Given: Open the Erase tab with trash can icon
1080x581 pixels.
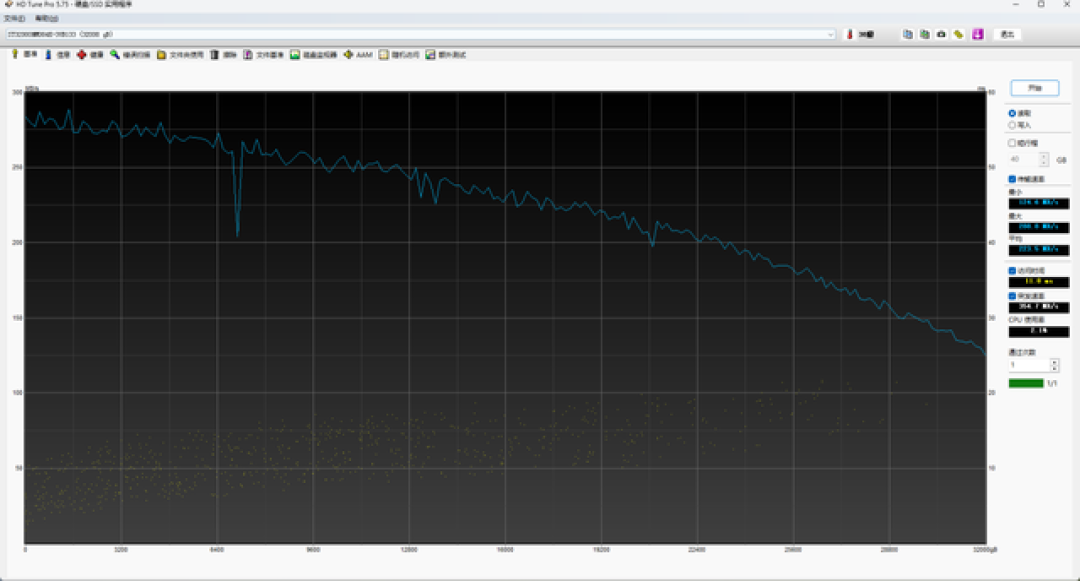Looking at the screenshot, I should 223,54.
